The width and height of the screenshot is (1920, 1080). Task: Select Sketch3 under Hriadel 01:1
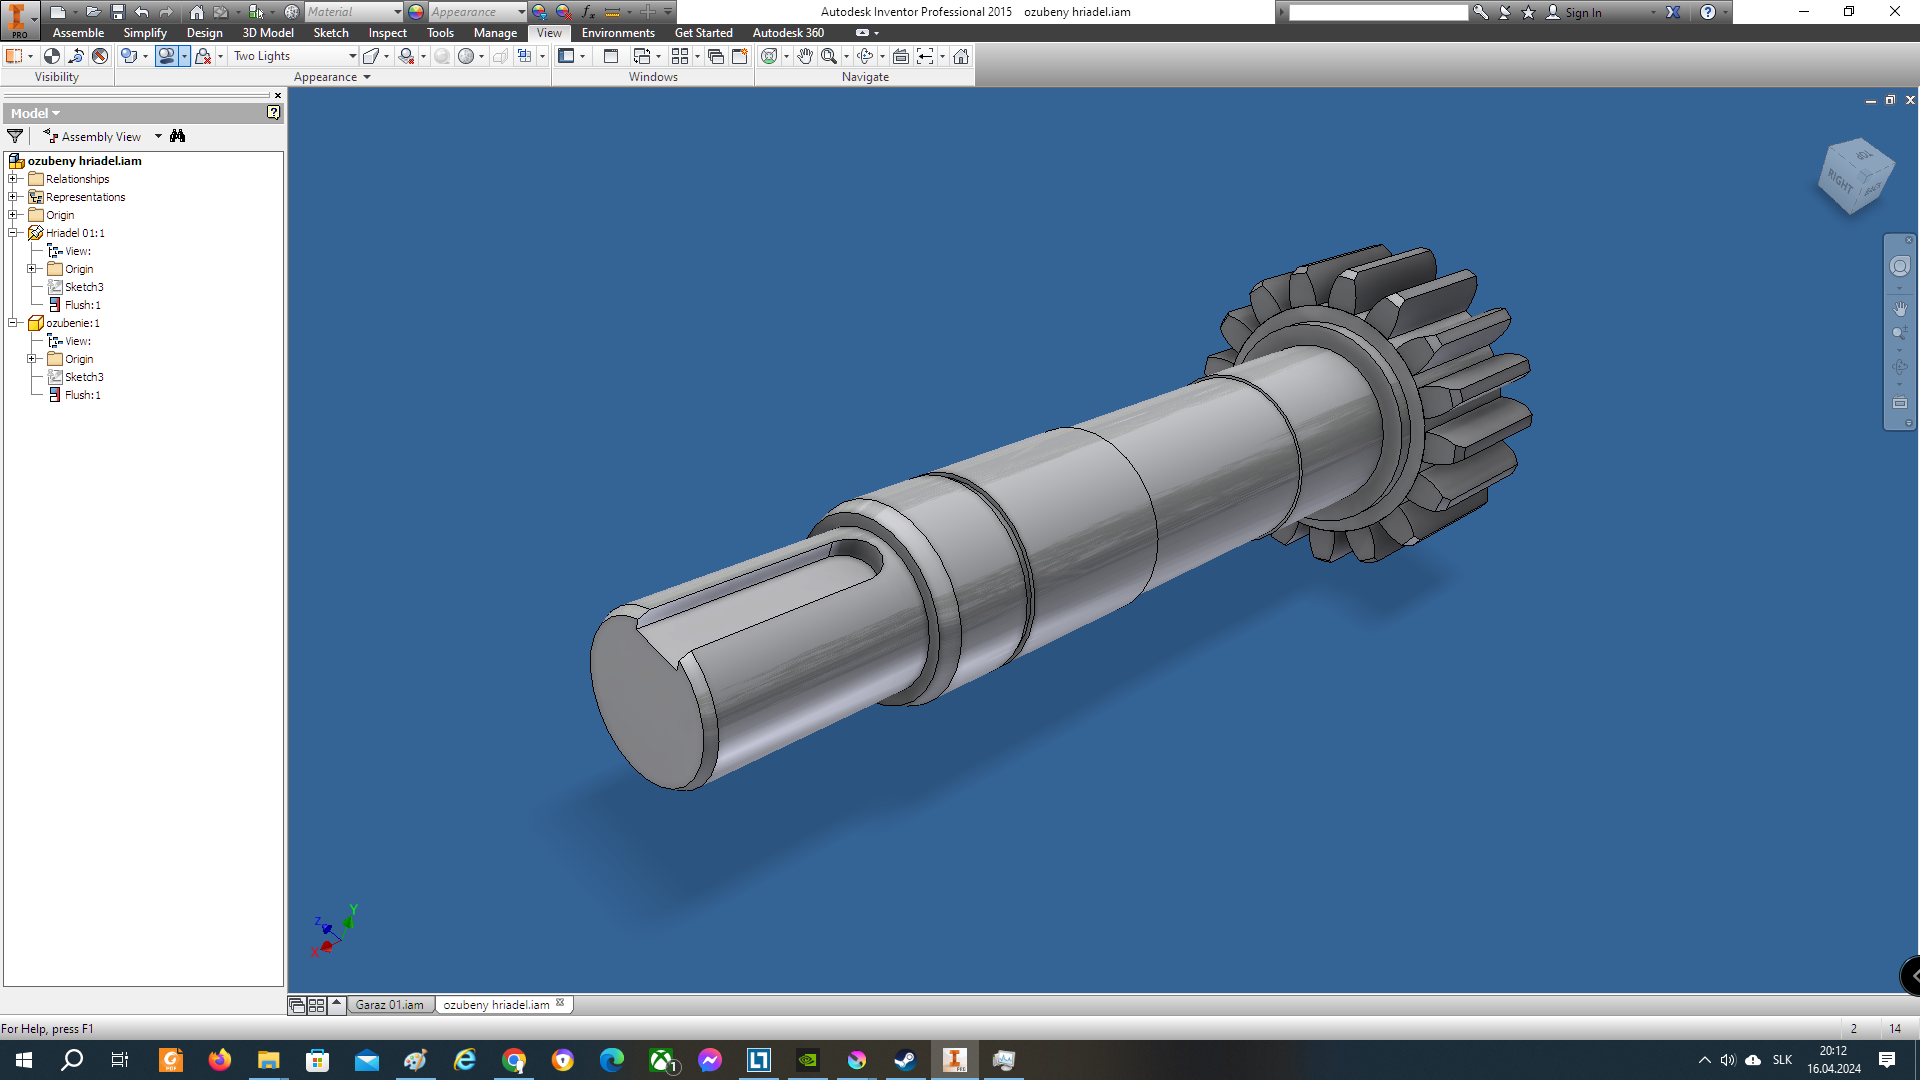tap(84, 287)
